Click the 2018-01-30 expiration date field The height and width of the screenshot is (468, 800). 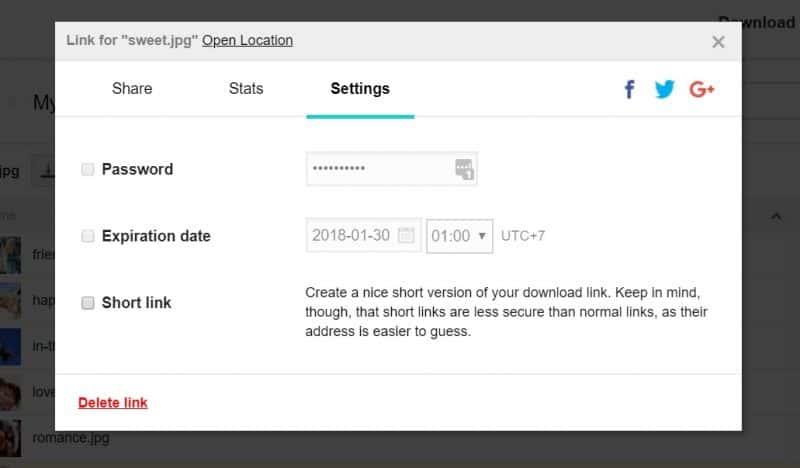tap(353, 236)
